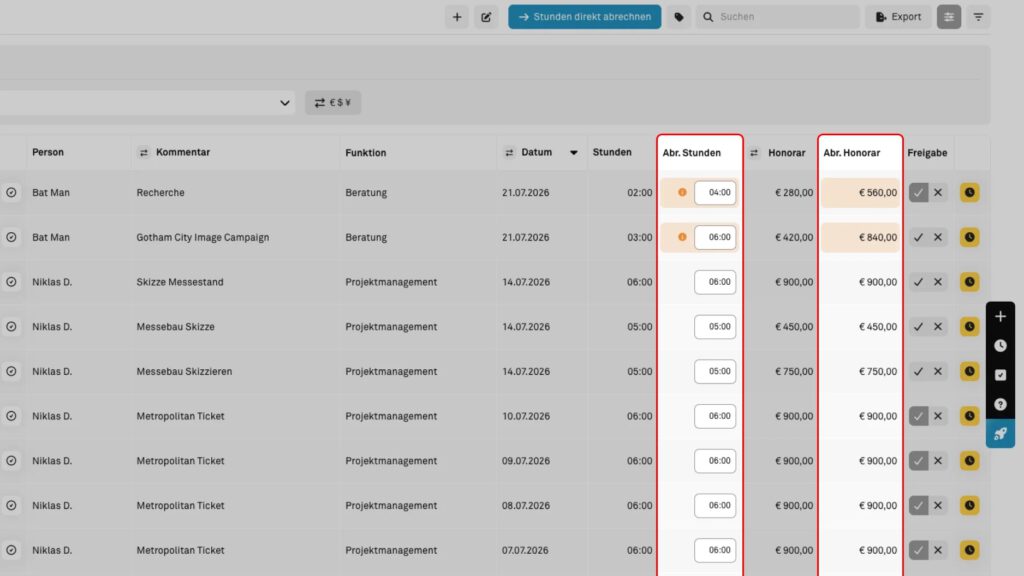Open the clock icon in black sidebar
The width and height of the screenshot is (1024, 576).
click(1000, 346)
